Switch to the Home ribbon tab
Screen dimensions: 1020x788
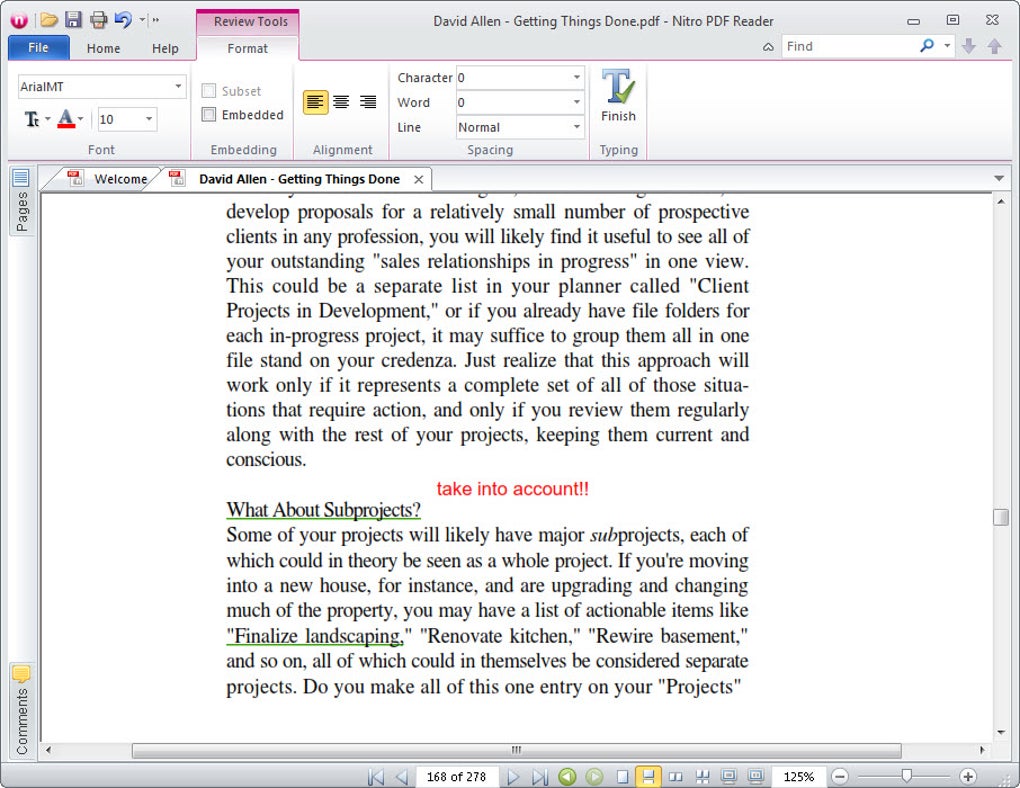[x=103, y=48]
